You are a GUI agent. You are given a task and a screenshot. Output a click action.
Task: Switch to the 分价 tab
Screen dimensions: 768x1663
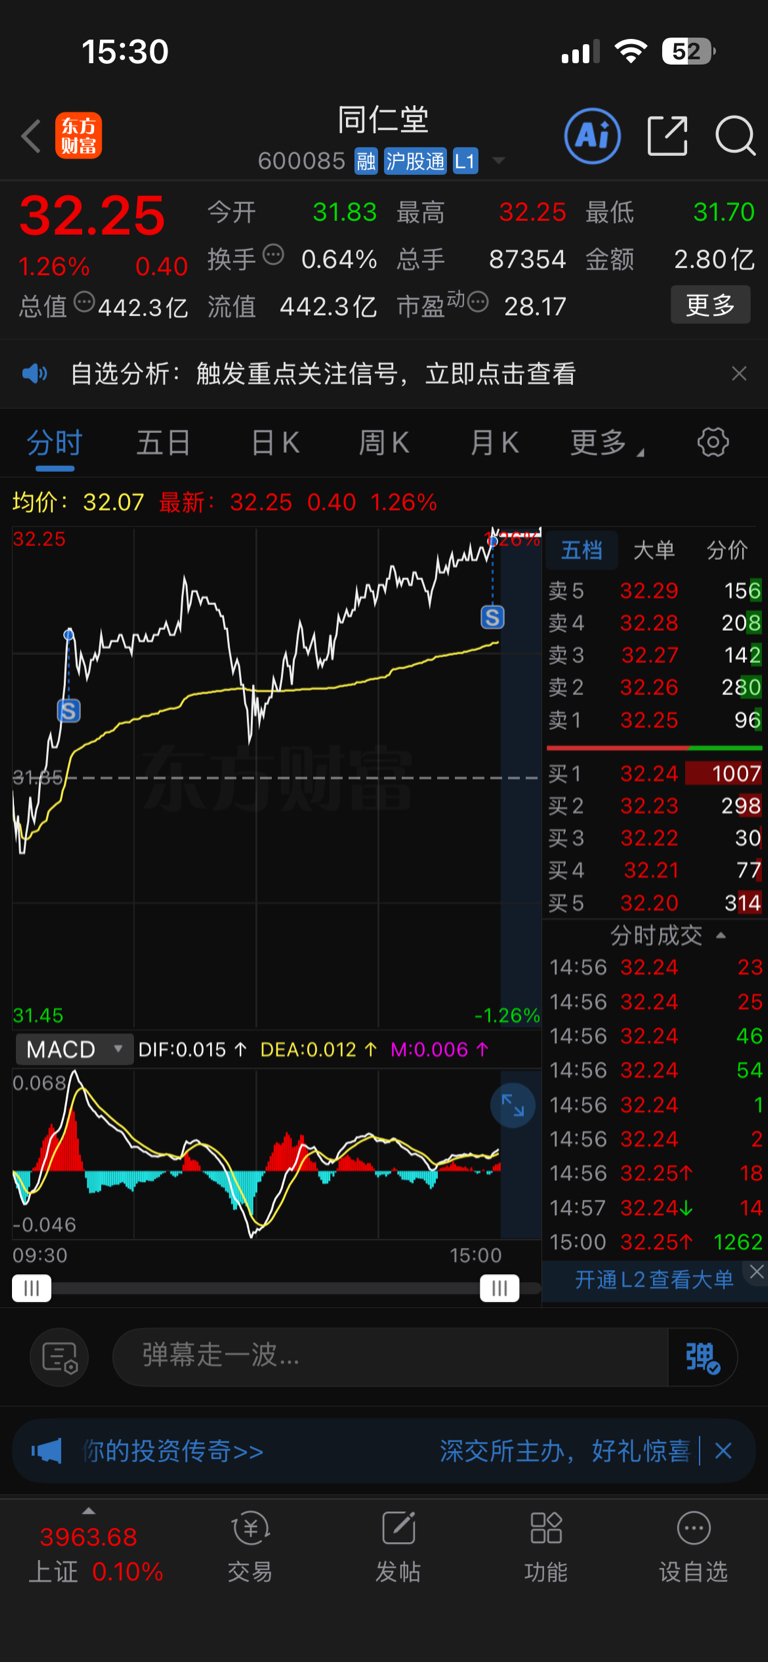[x=727, y=550]
